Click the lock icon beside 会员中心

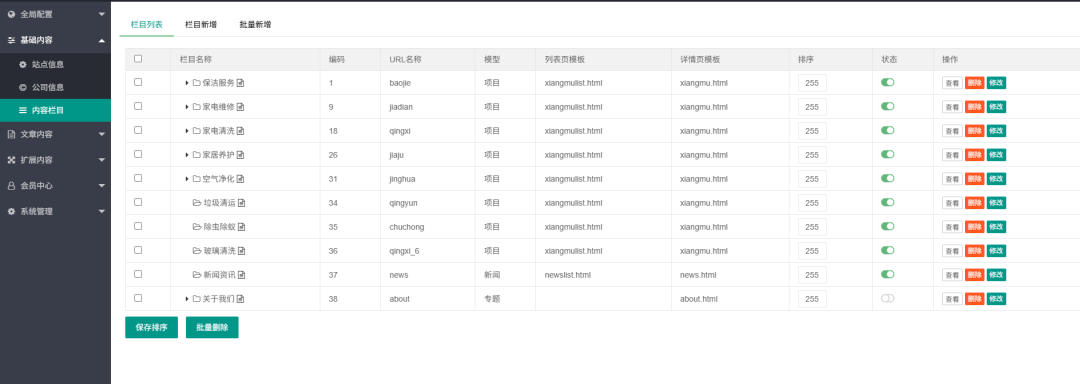click(11, 186)
